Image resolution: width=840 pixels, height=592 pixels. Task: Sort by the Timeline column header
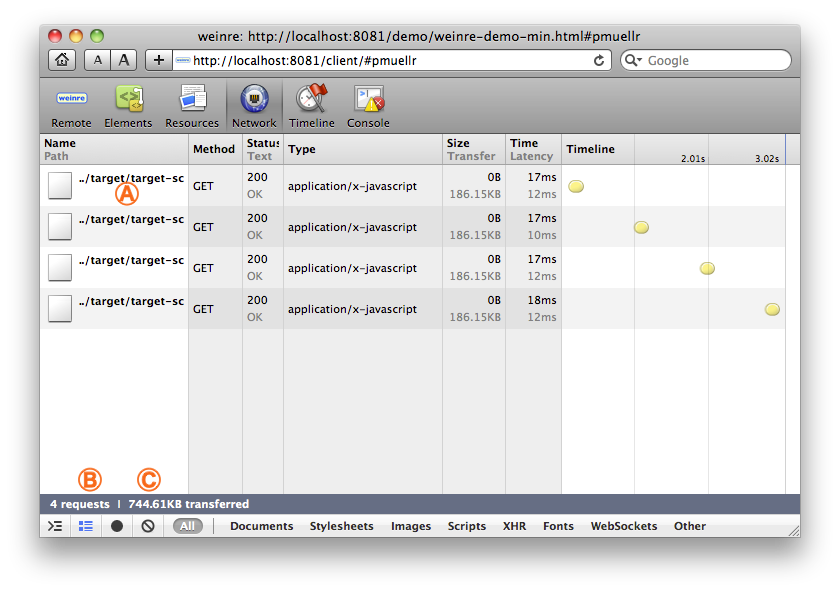(x=590, y=149)
